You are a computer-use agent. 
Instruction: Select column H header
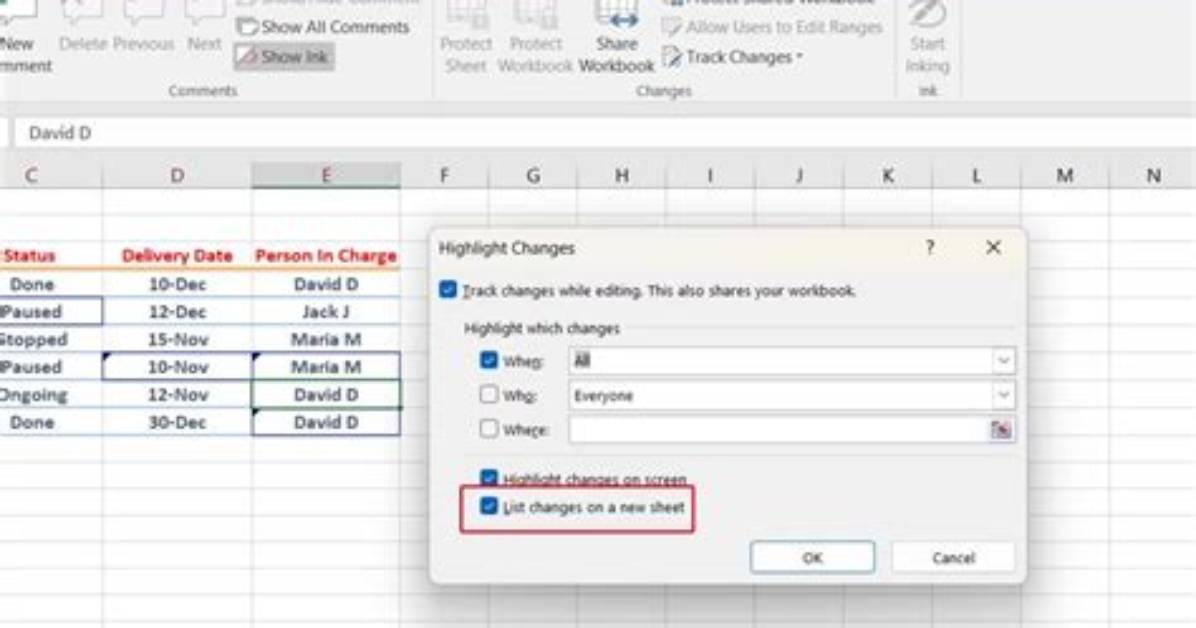tap(622, 176)
